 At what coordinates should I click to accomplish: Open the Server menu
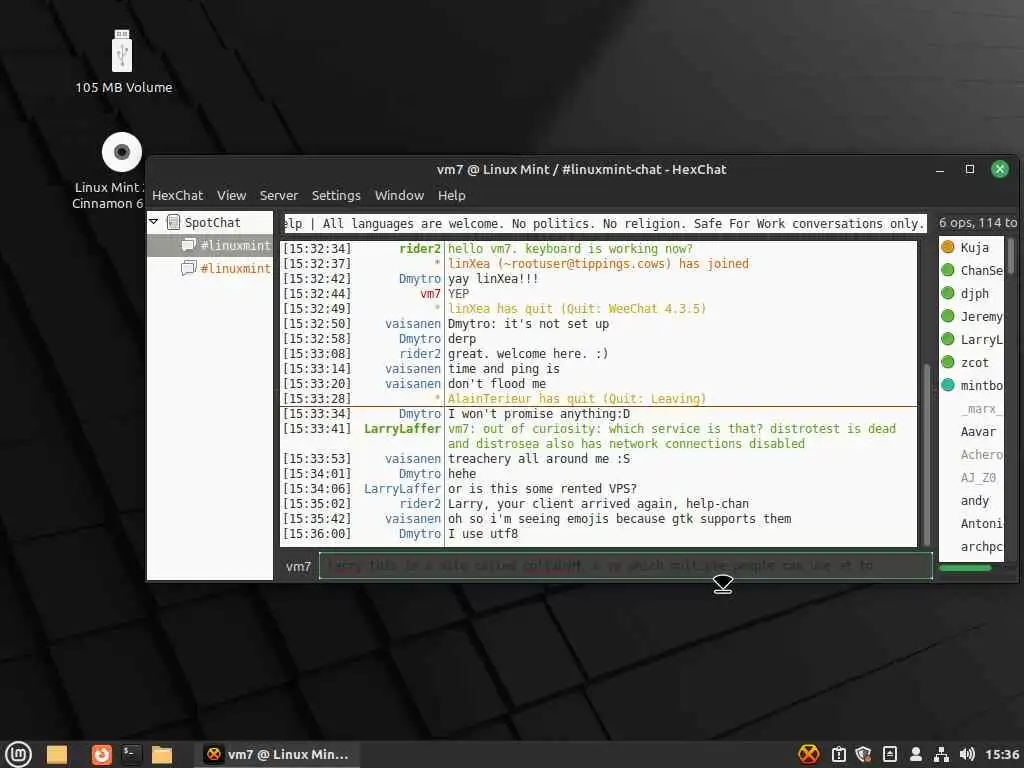coord(278,195)
